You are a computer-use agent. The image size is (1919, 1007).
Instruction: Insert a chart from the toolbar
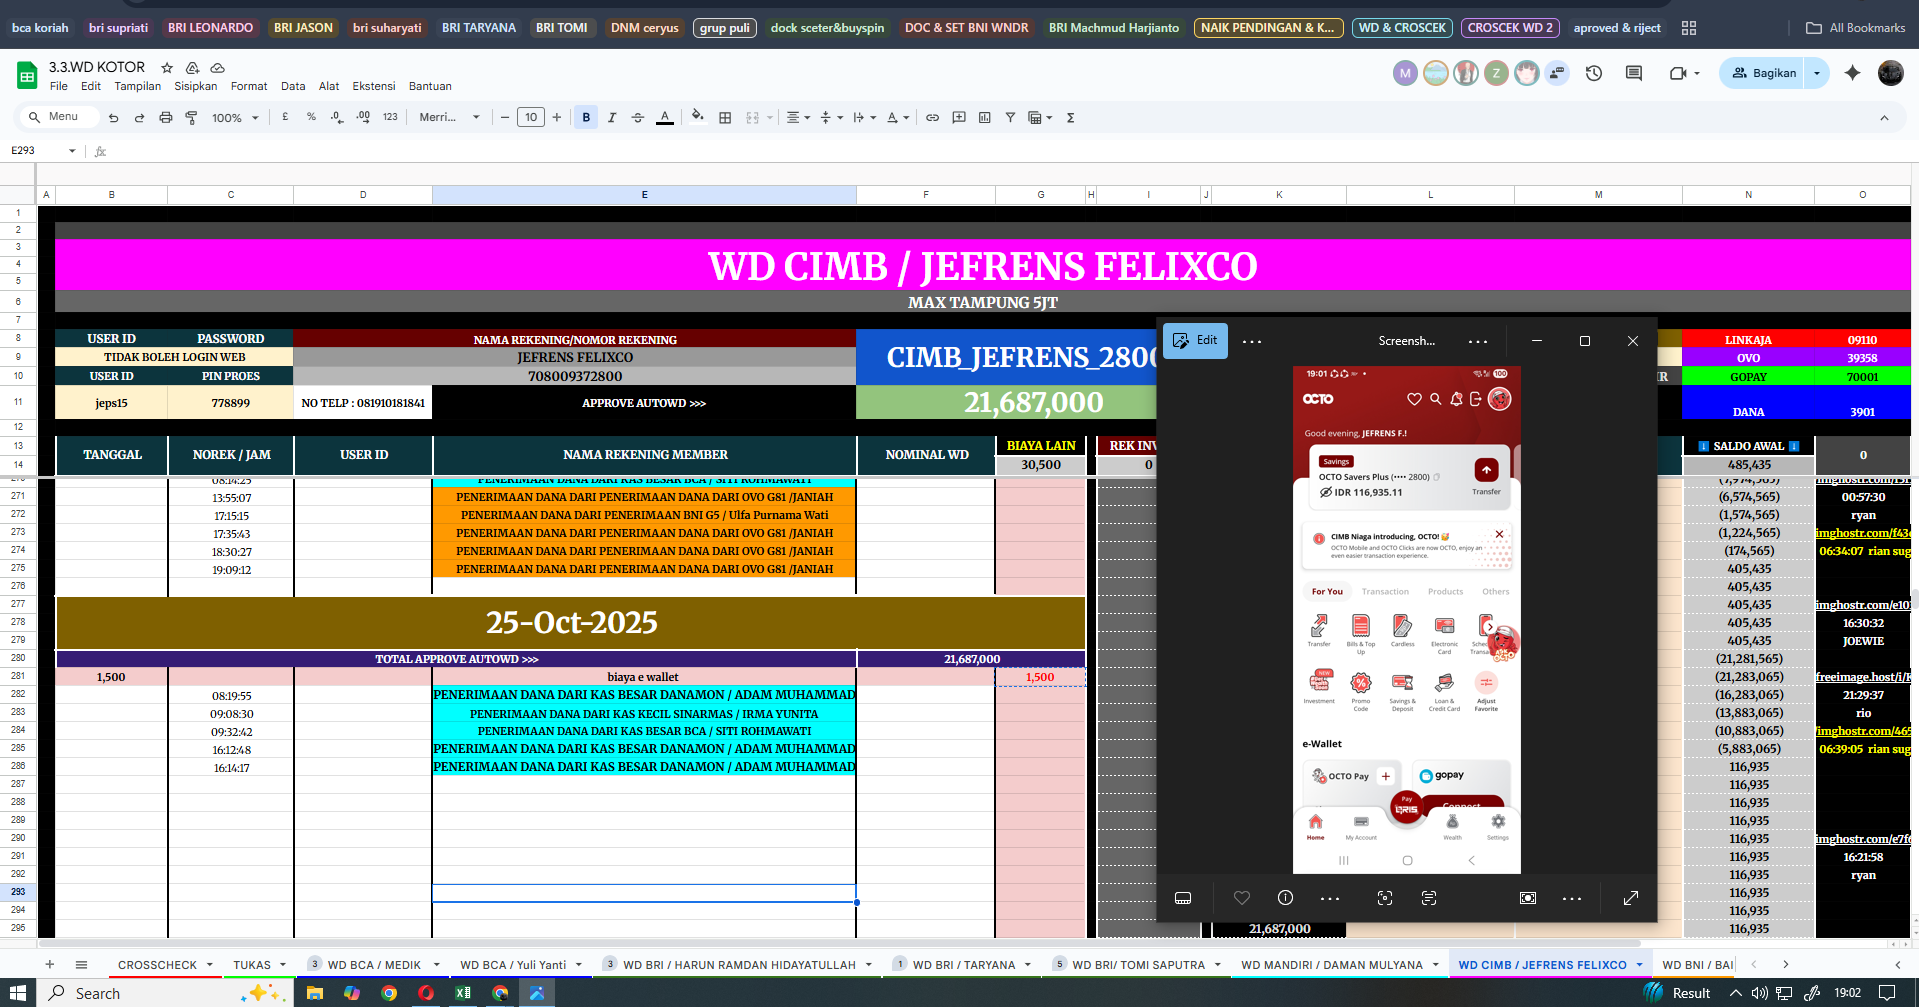click(985, 117)
